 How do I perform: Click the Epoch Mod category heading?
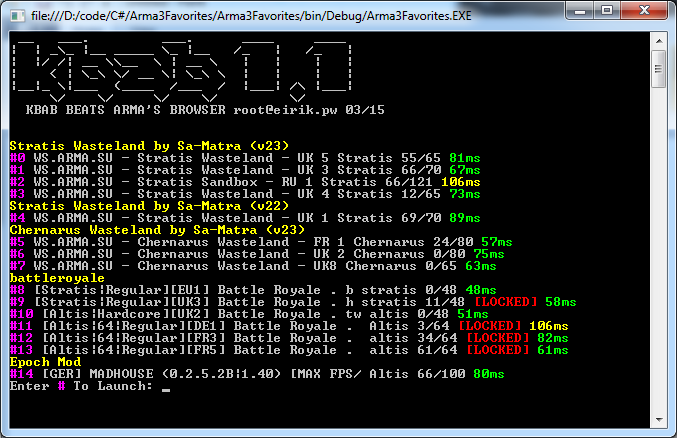coord(45,362)
